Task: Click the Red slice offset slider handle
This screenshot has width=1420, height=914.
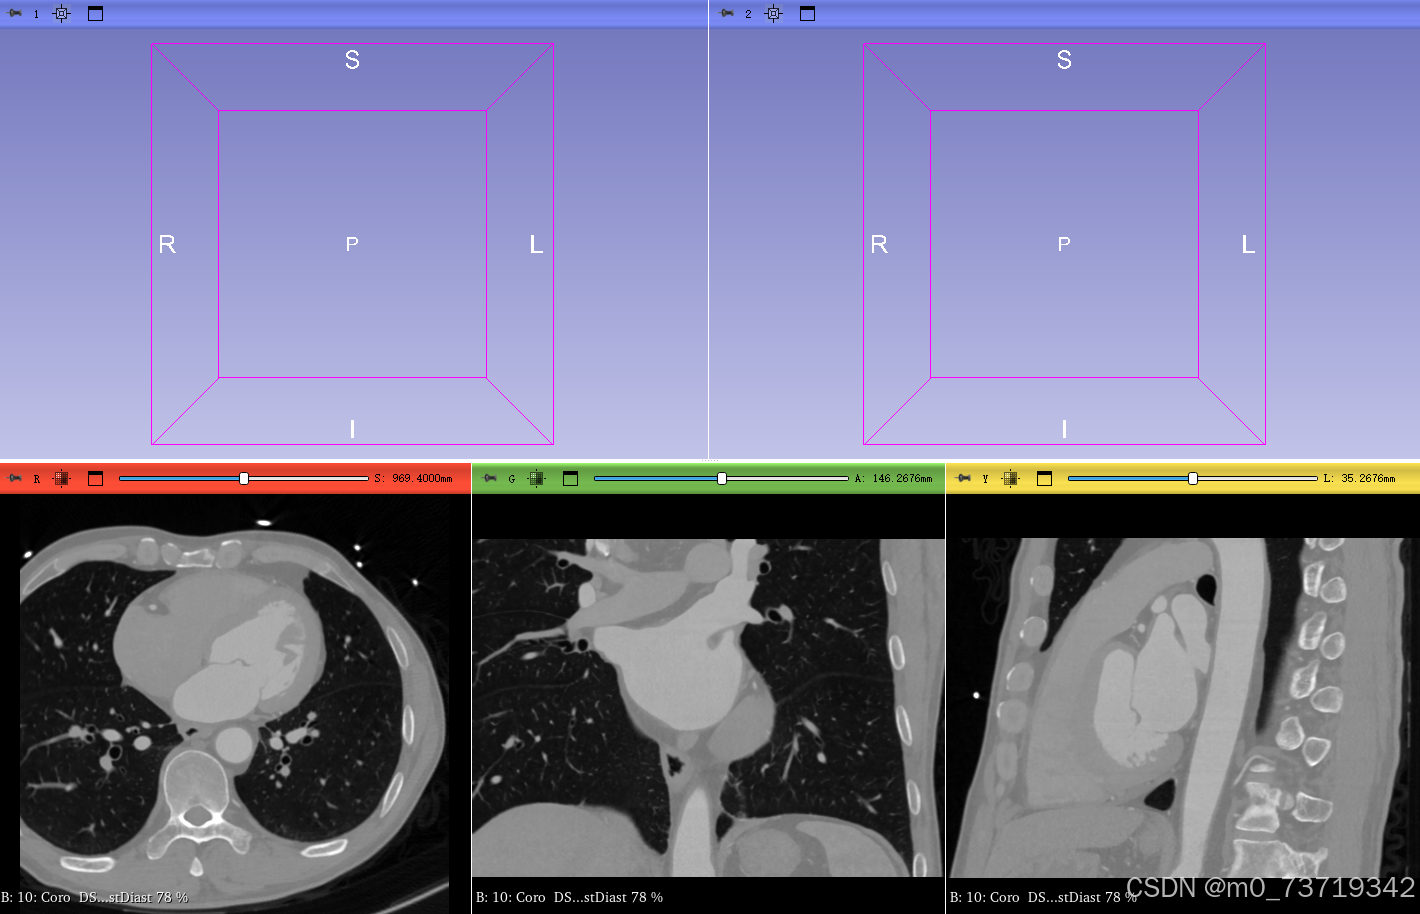Action: coord(244,479)
